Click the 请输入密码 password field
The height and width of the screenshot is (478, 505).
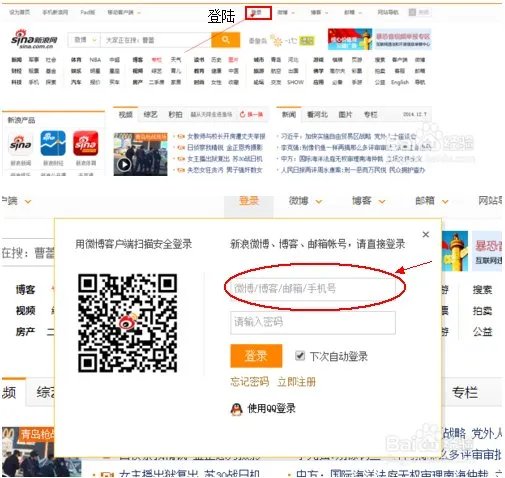pyautogui.click(x=313, y=323)
